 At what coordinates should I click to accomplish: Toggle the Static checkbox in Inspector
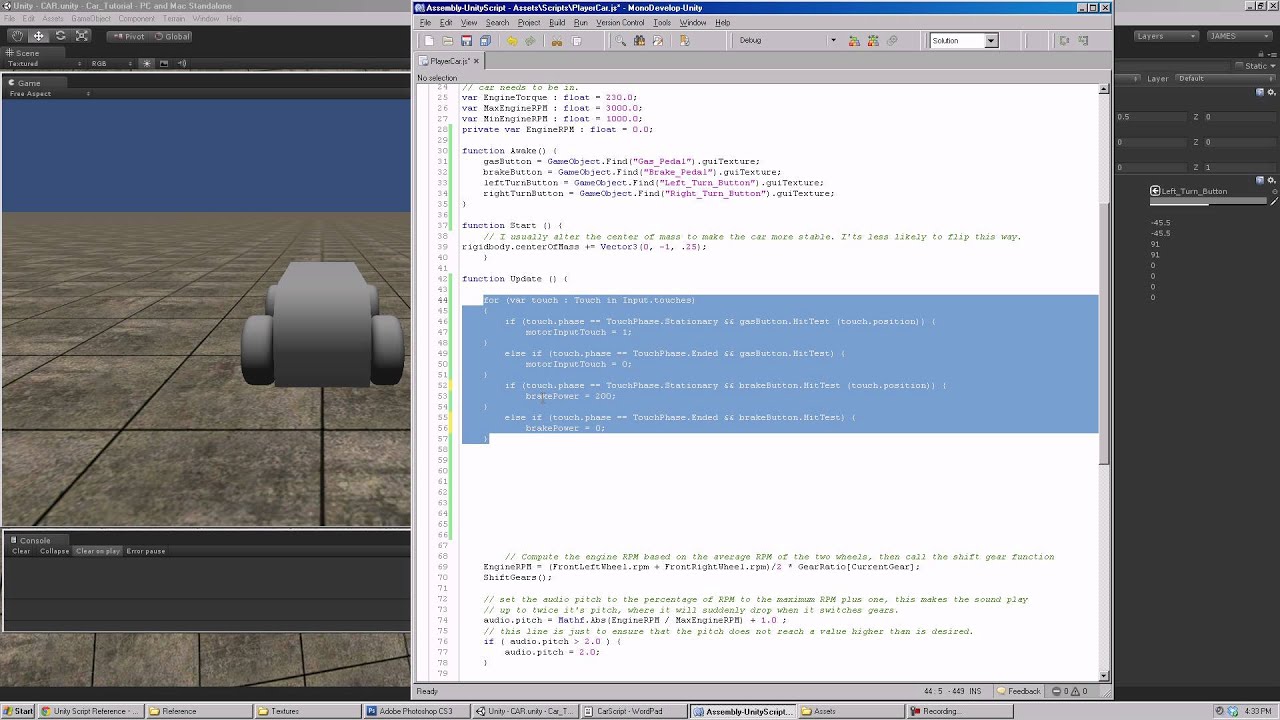1239,66
